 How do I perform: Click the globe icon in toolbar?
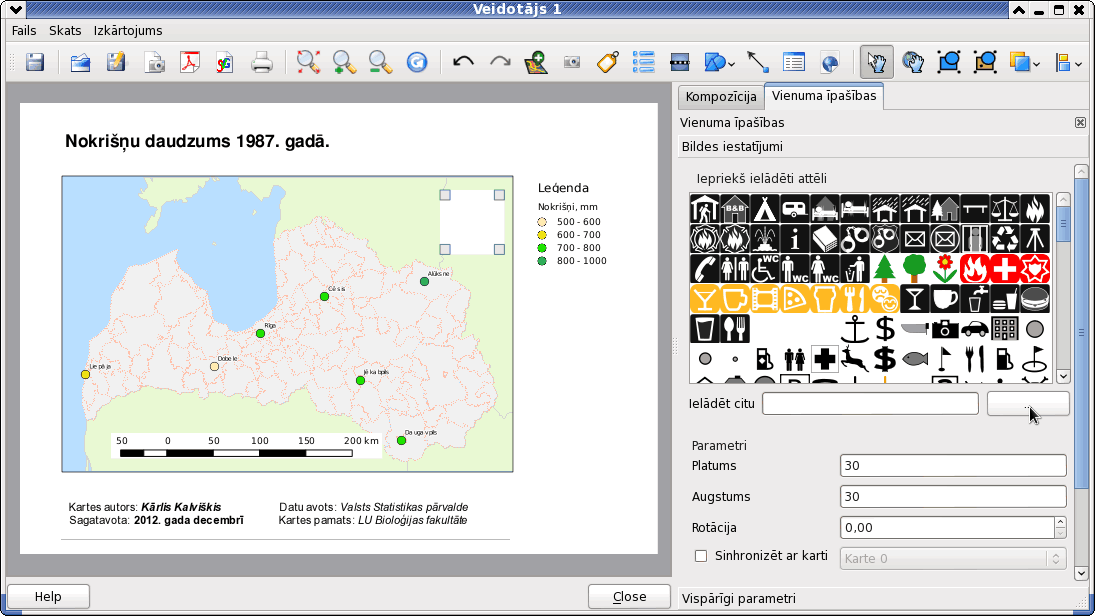click(830, 63)
